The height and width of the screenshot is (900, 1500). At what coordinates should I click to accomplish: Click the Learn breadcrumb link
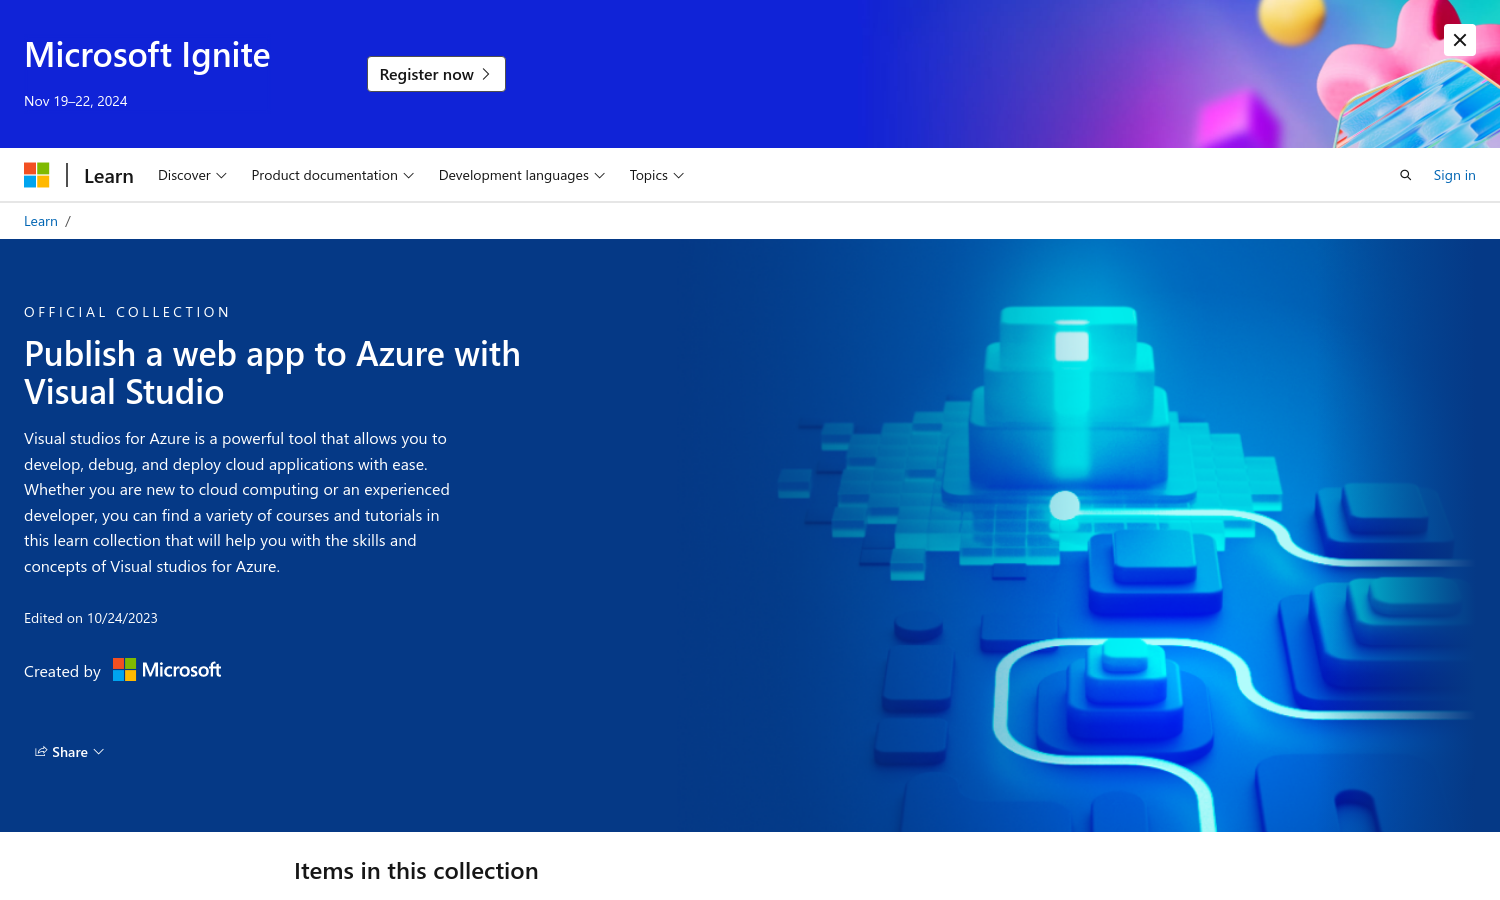41,221
